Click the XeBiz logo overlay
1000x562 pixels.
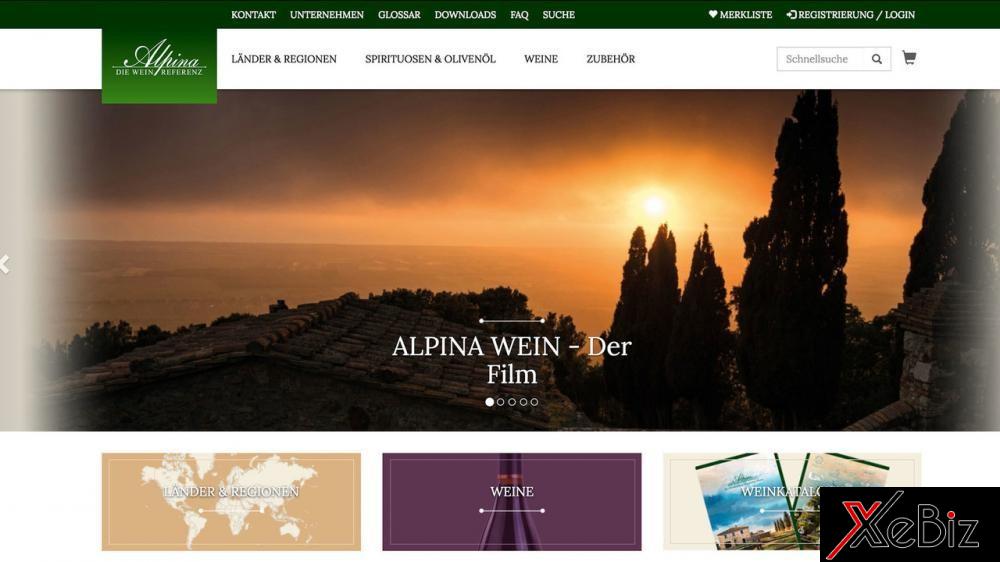pos(909,524)
